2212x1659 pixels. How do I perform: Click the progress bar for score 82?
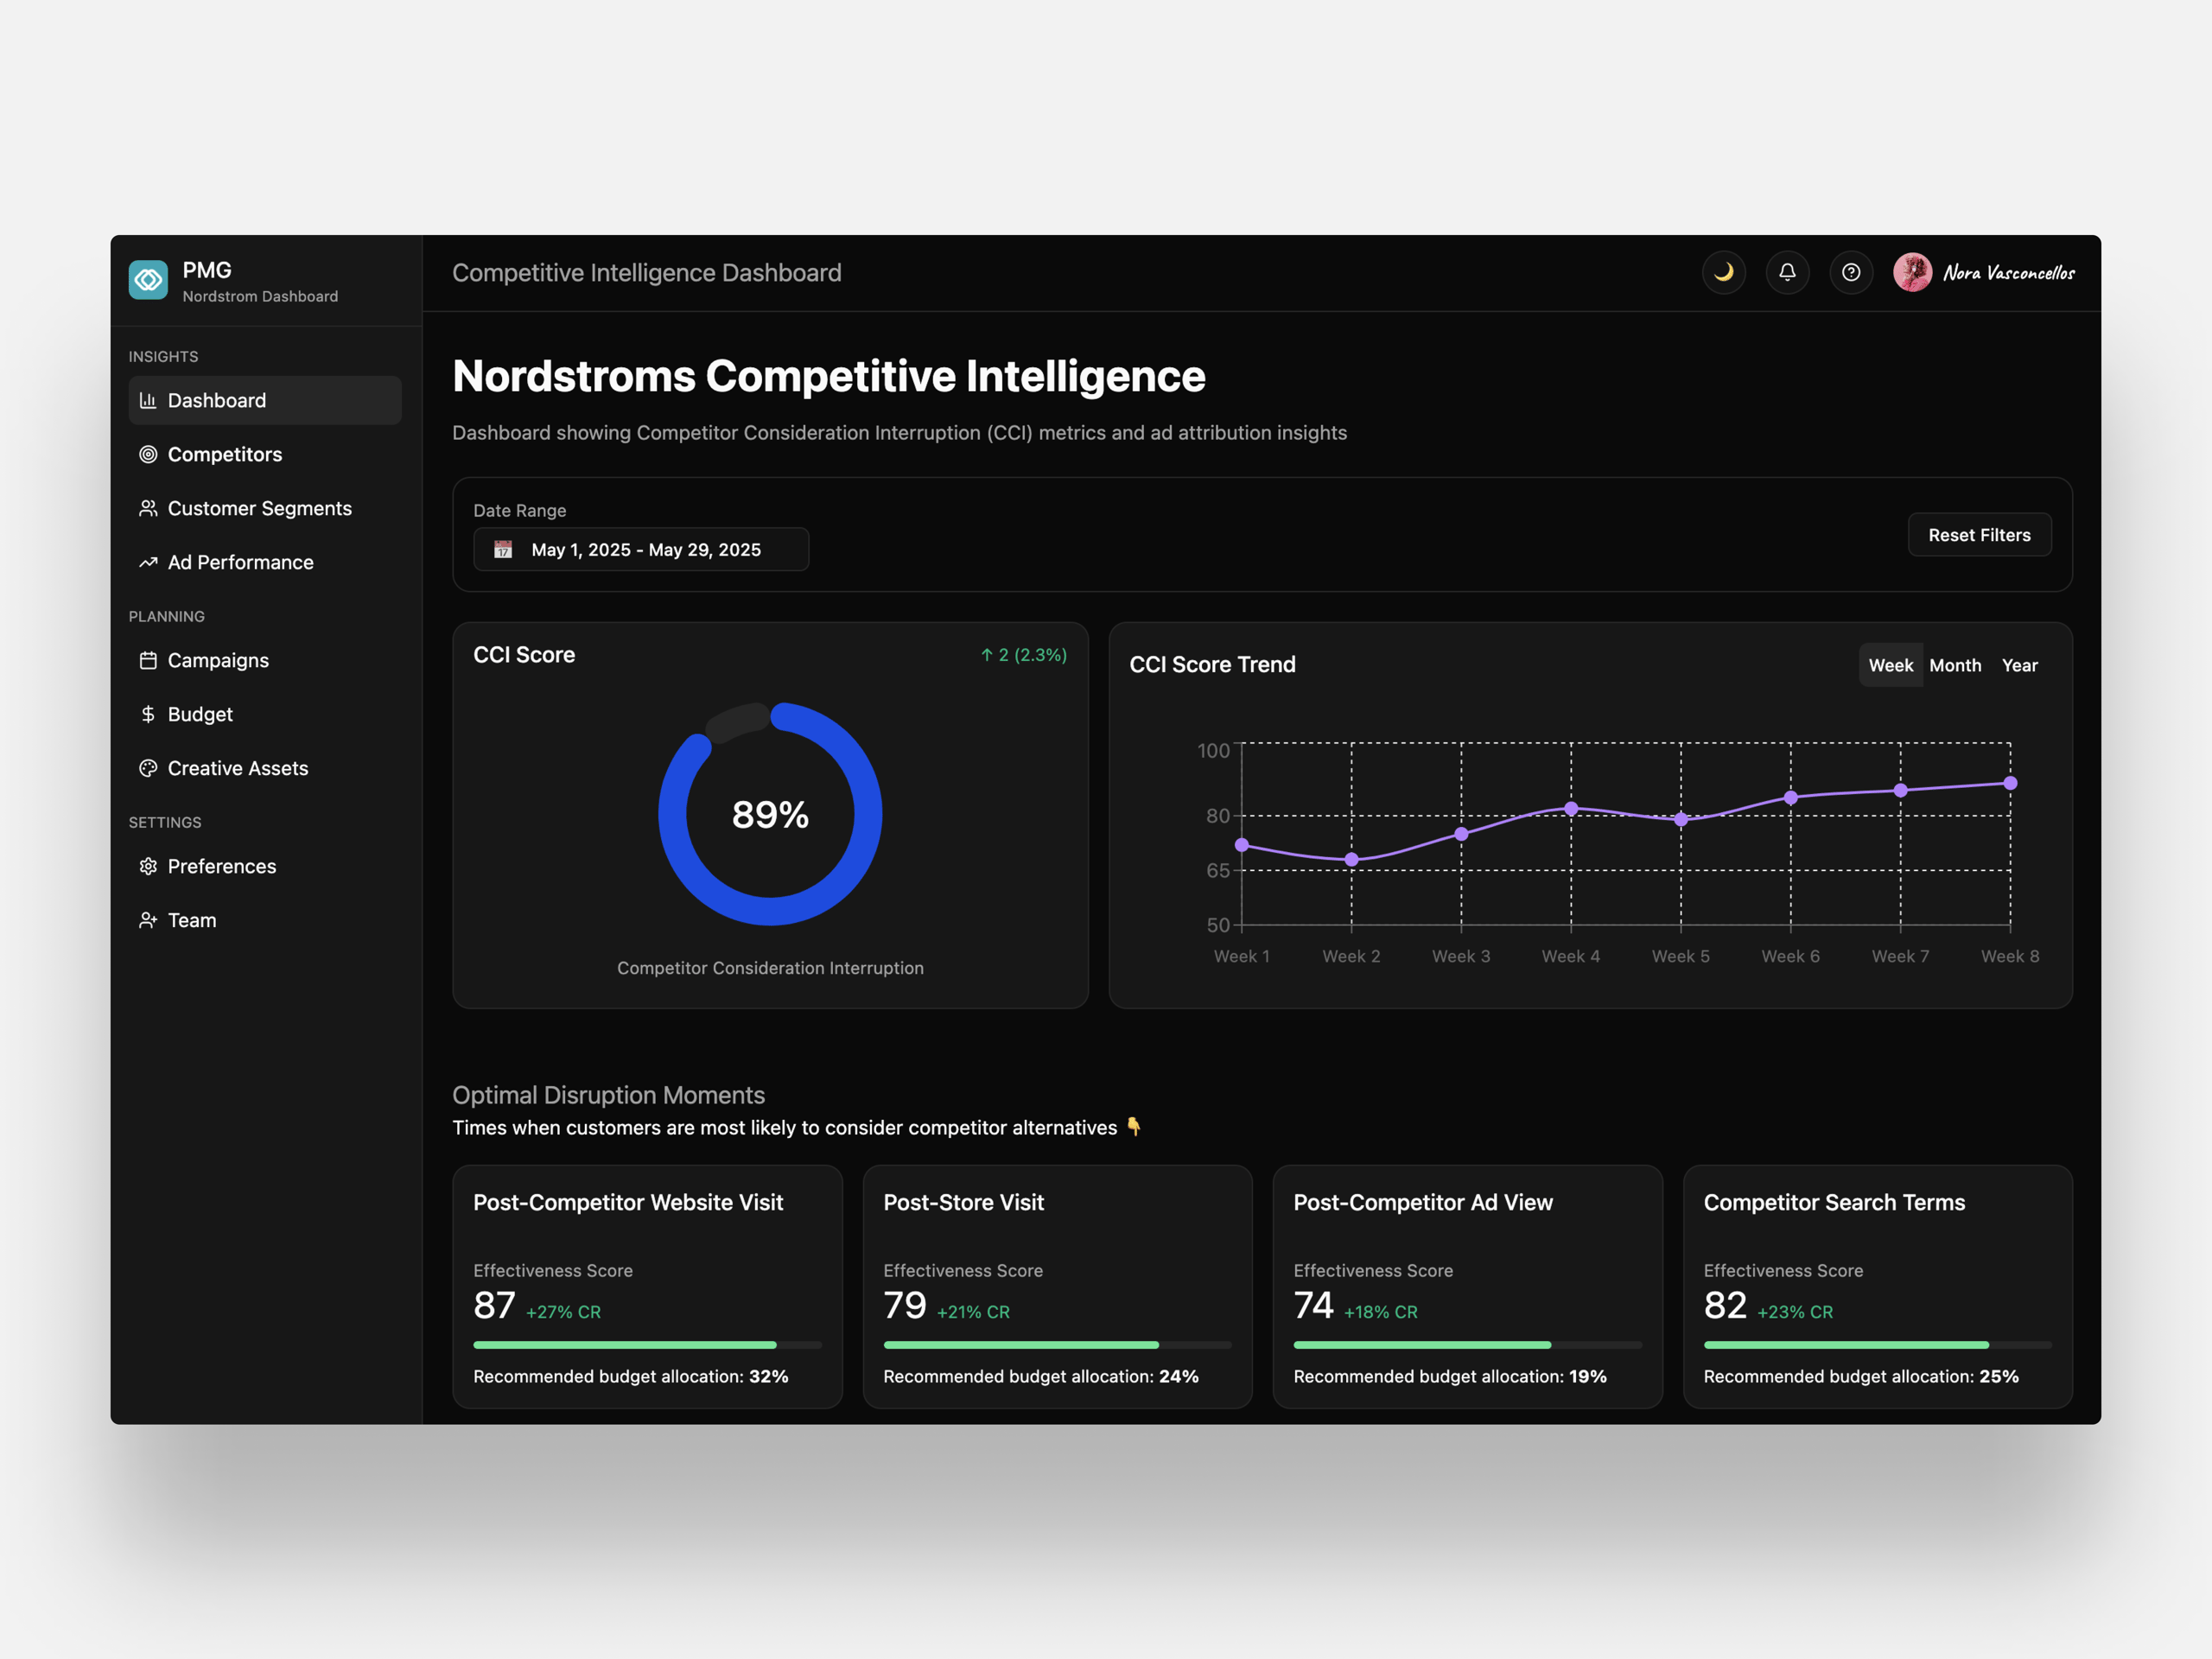[x=1877, y=1345]
